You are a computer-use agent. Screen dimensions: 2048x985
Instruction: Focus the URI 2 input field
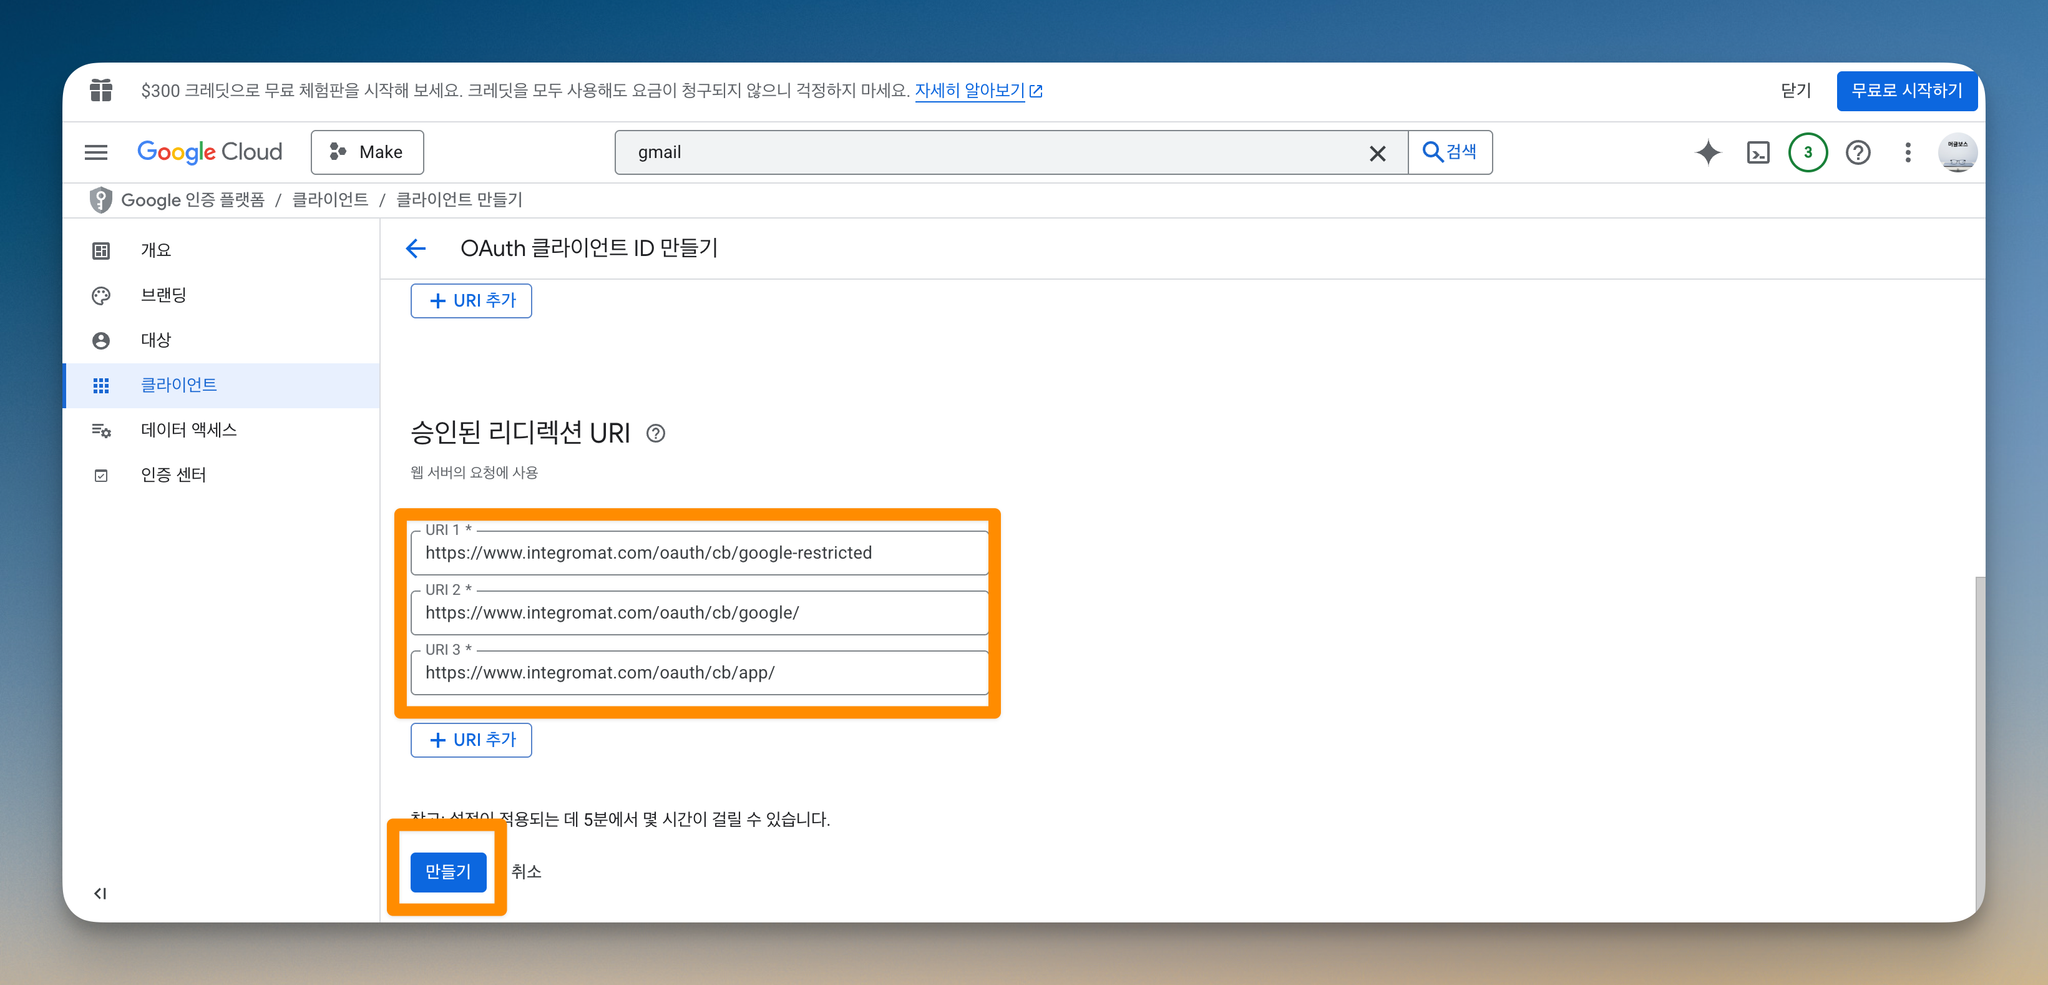point(699,613)
